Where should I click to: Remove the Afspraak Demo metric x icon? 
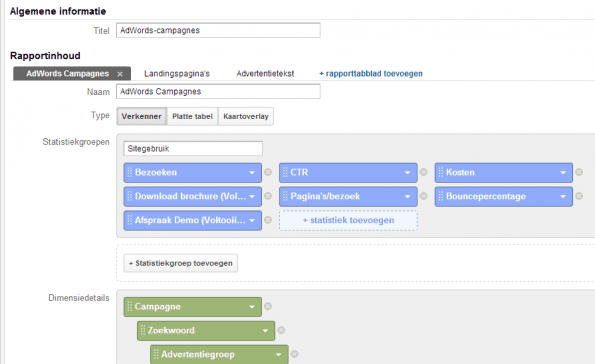(x=268, y=220)
